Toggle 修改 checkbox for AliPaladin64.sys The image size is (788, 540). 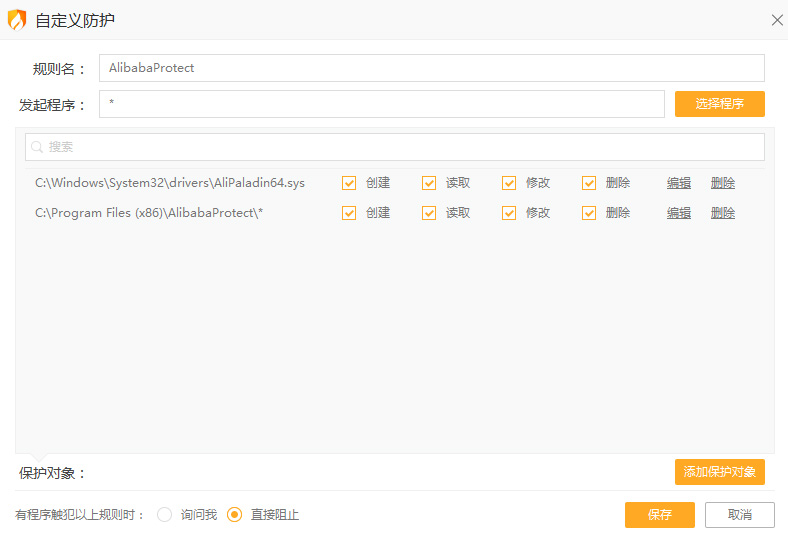[x=509, y=183]
